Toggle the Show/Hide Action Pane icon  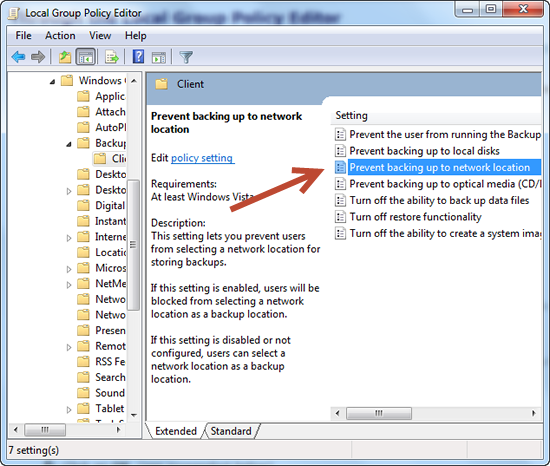[x=159, y=57]
